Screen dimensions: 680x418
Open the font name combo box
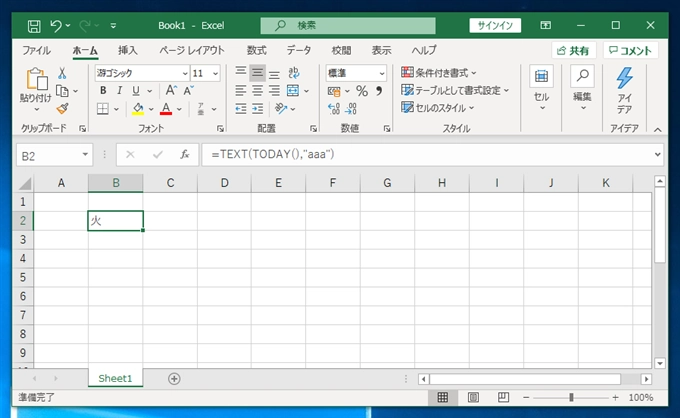141,73
